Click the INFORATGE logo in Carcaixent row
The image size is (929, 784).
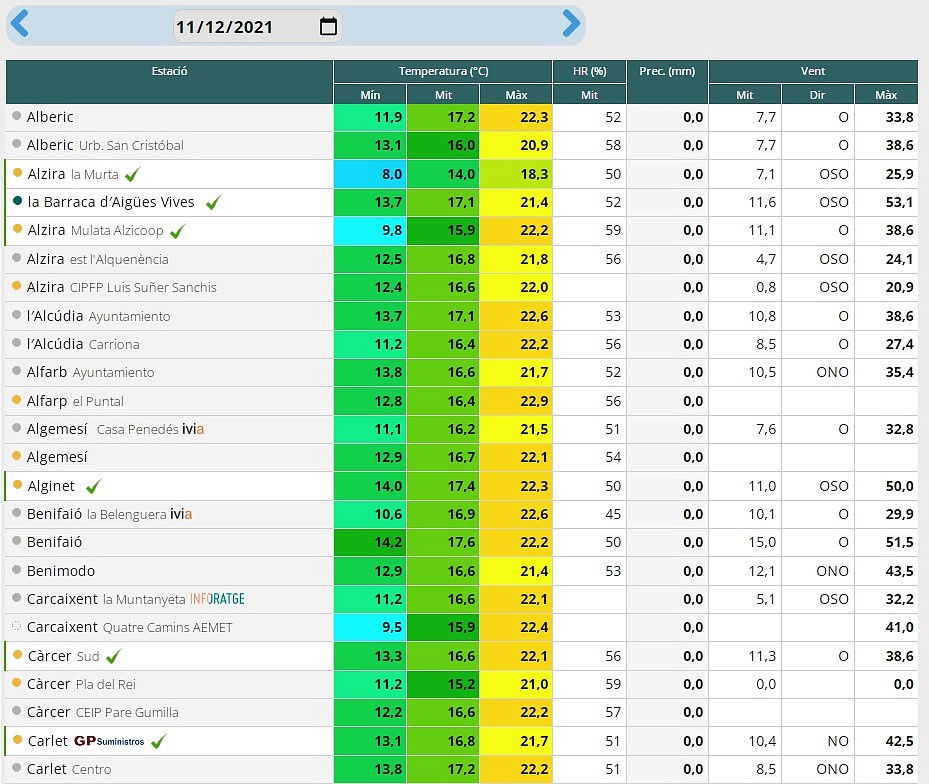217,599
